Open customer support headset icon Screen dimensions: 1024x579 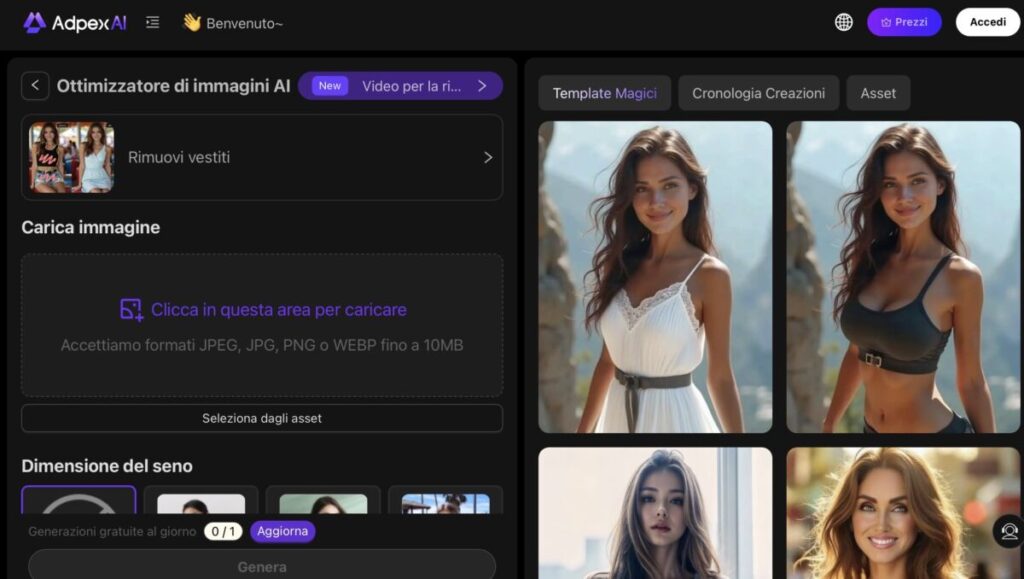point(1009,531)
